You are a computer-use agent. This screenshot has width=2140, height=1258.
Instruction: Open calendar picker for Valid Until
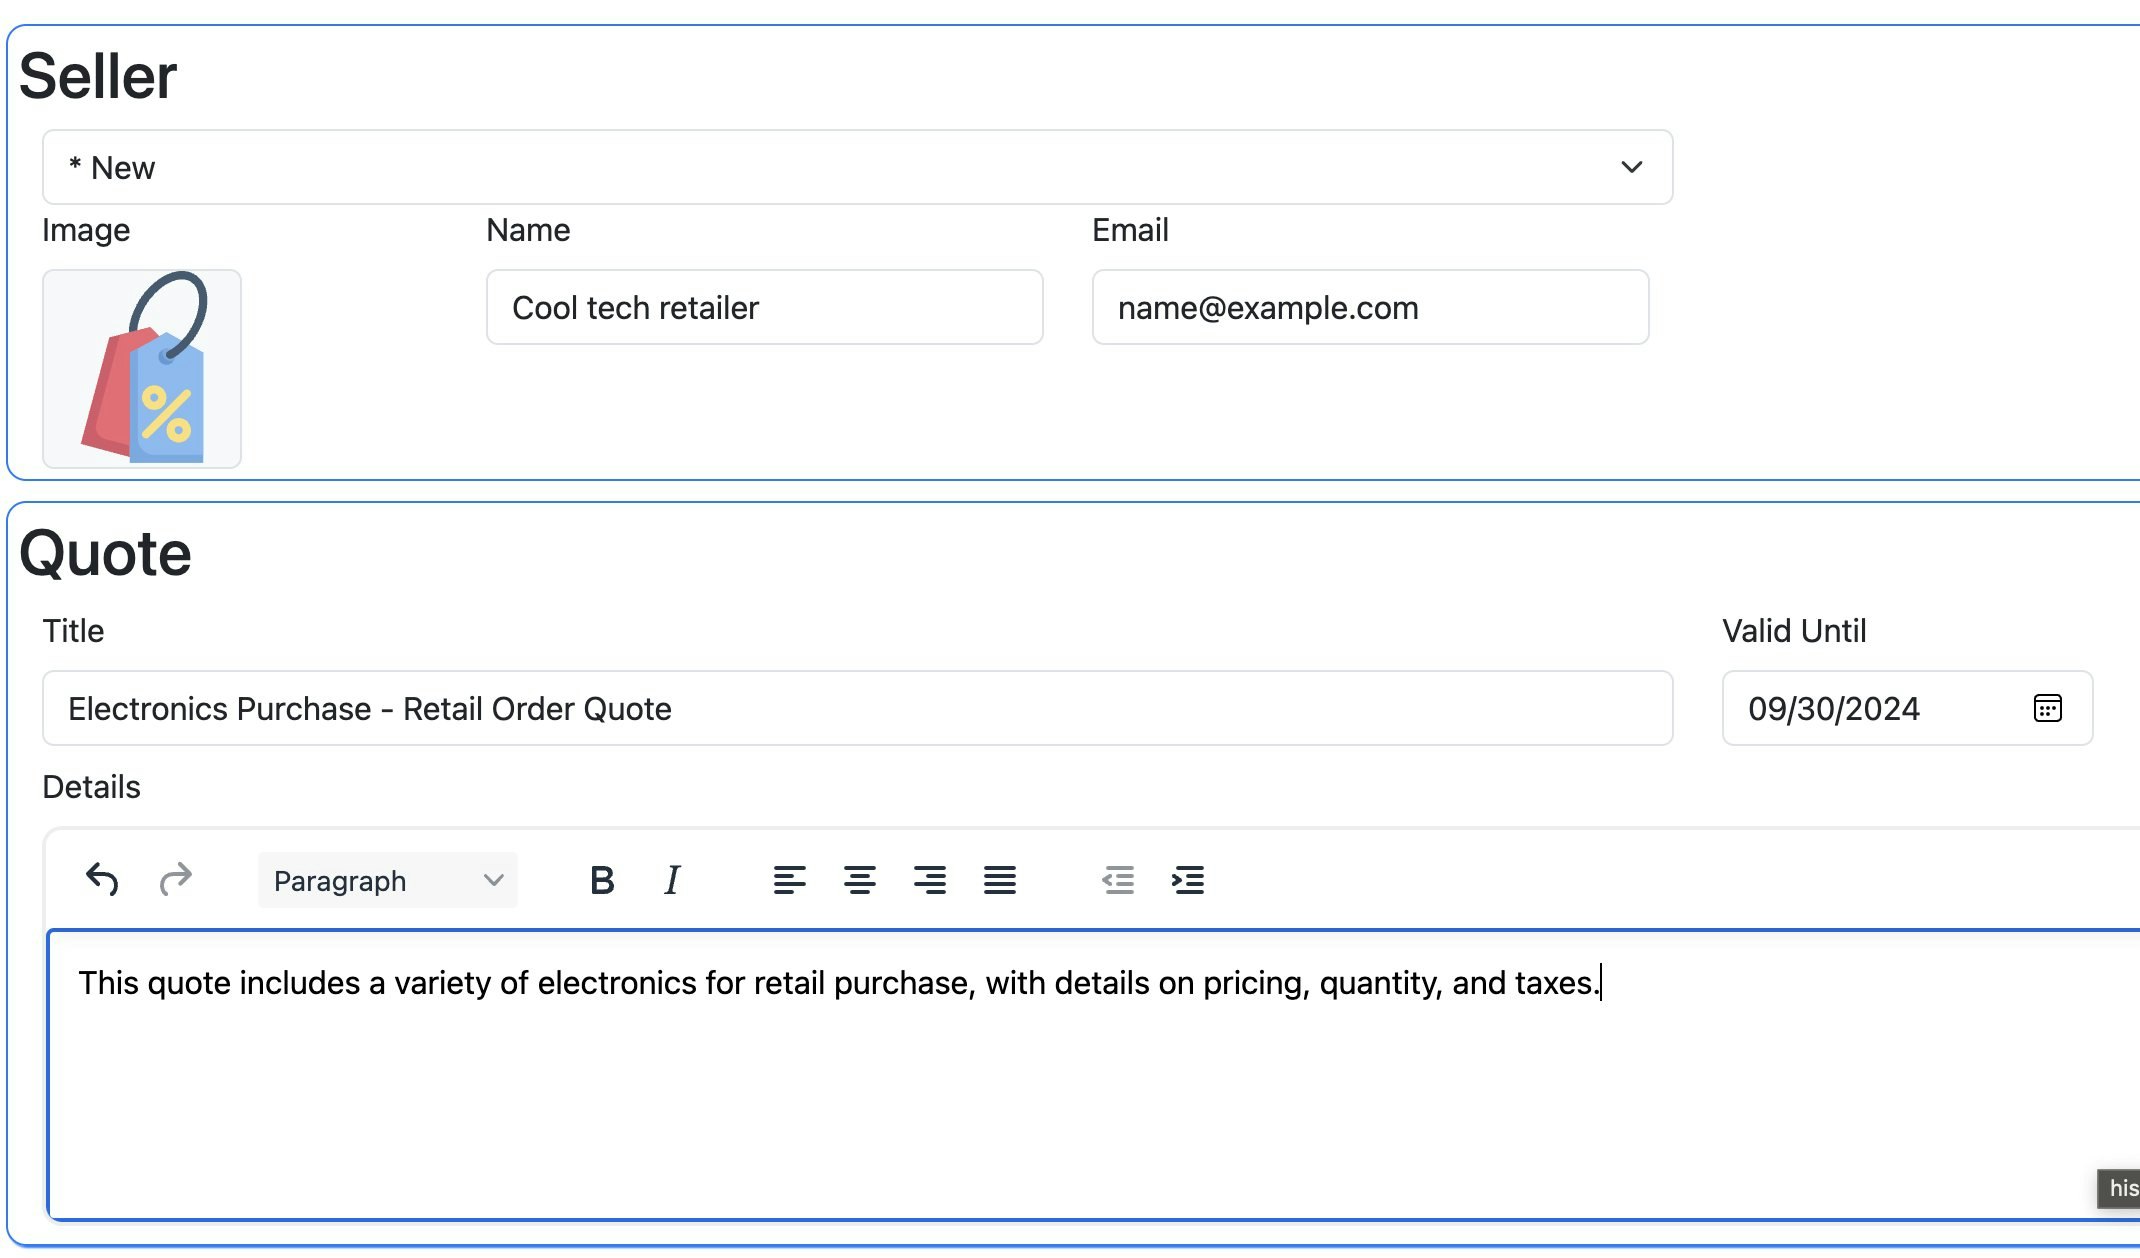point(2047,708)
